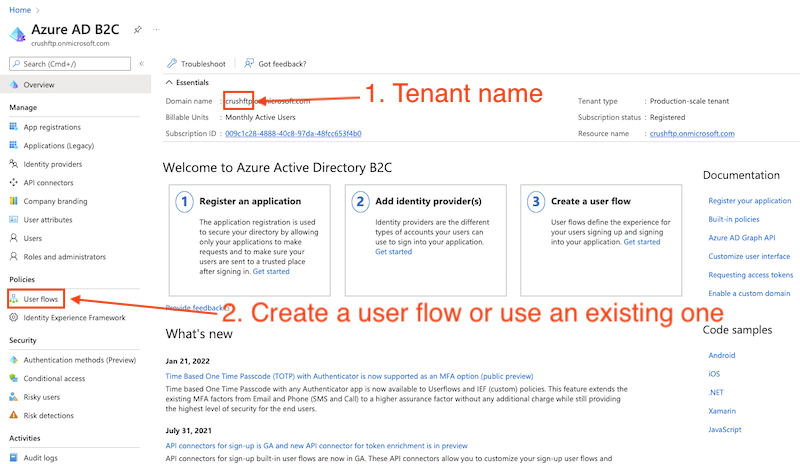Select Overview in the sidebar

point(76,84)
